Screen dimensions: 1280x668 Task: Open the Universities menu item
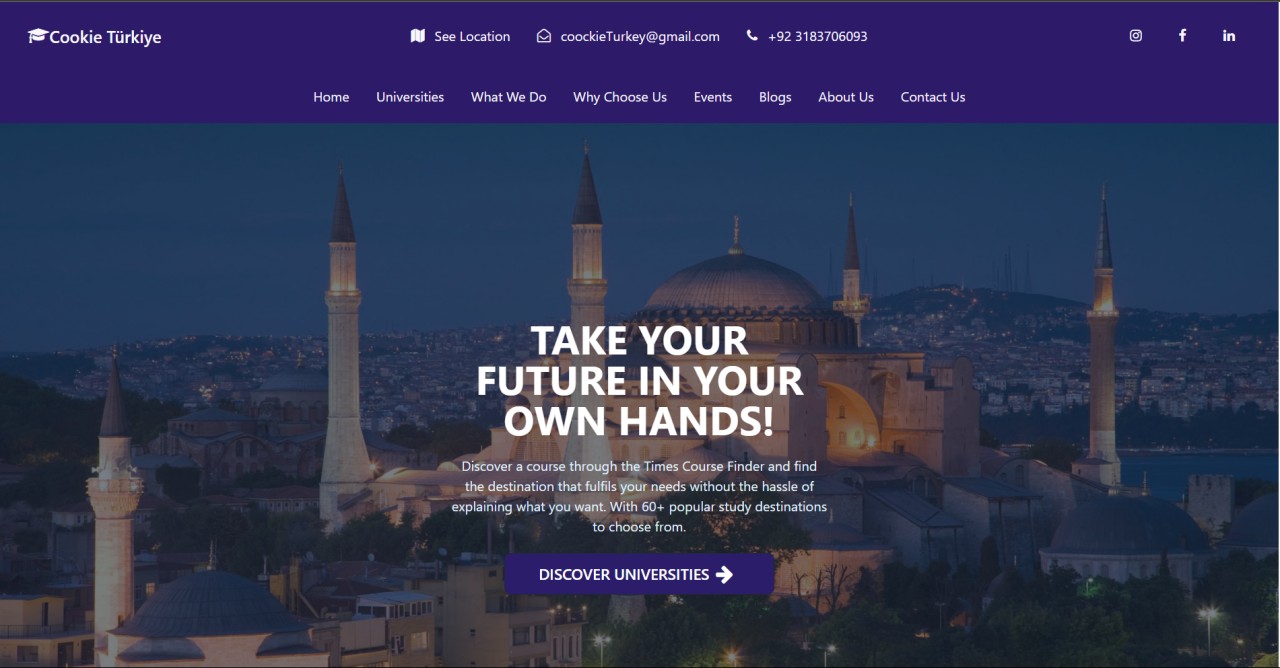point(410,97)
